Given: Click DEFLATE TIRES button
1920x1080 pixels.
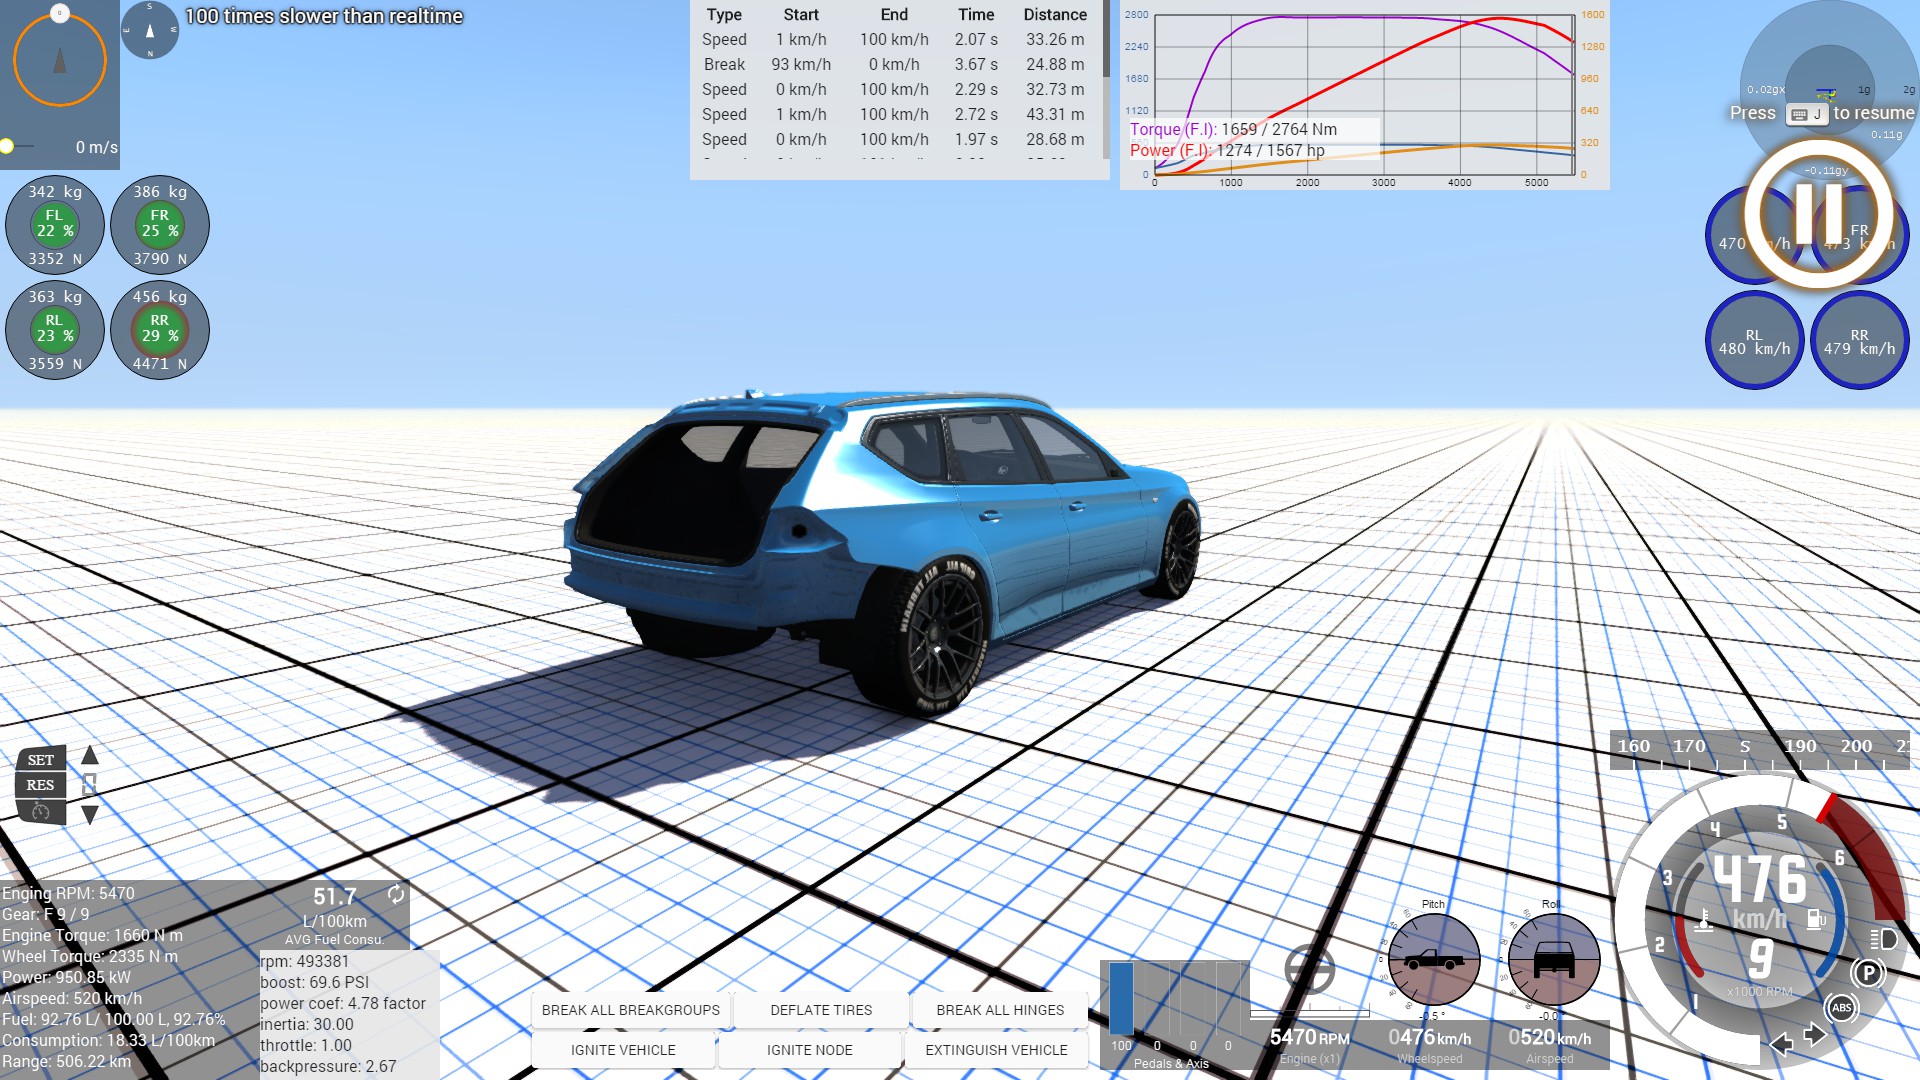Looking at the screenshot, I should tap(821, 1010).
